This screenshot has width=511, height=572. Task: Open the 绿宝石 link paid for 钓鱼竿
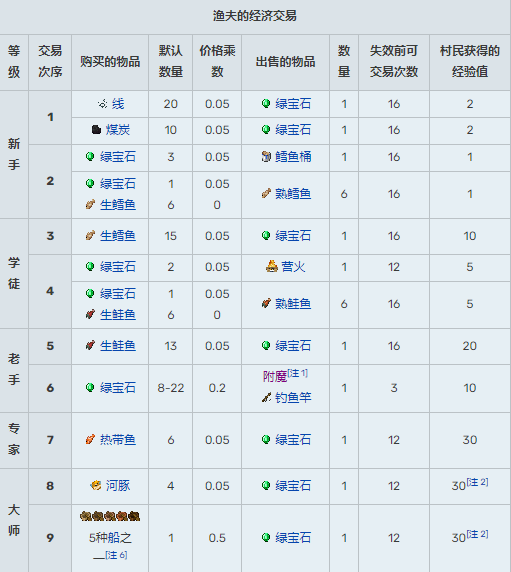pos(118,388)
